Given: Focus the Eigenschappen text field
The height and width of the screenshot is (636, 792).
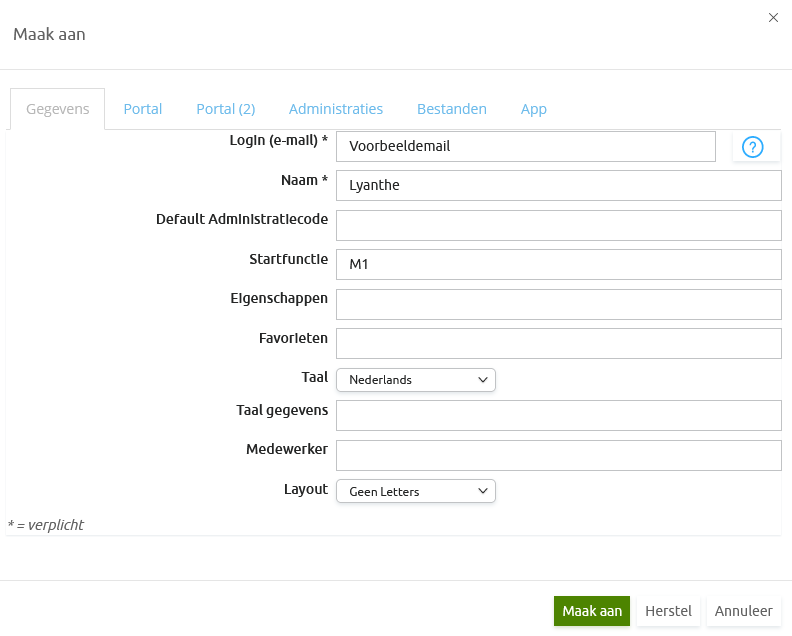Looking at the screenshot, I should coord(558,304).
